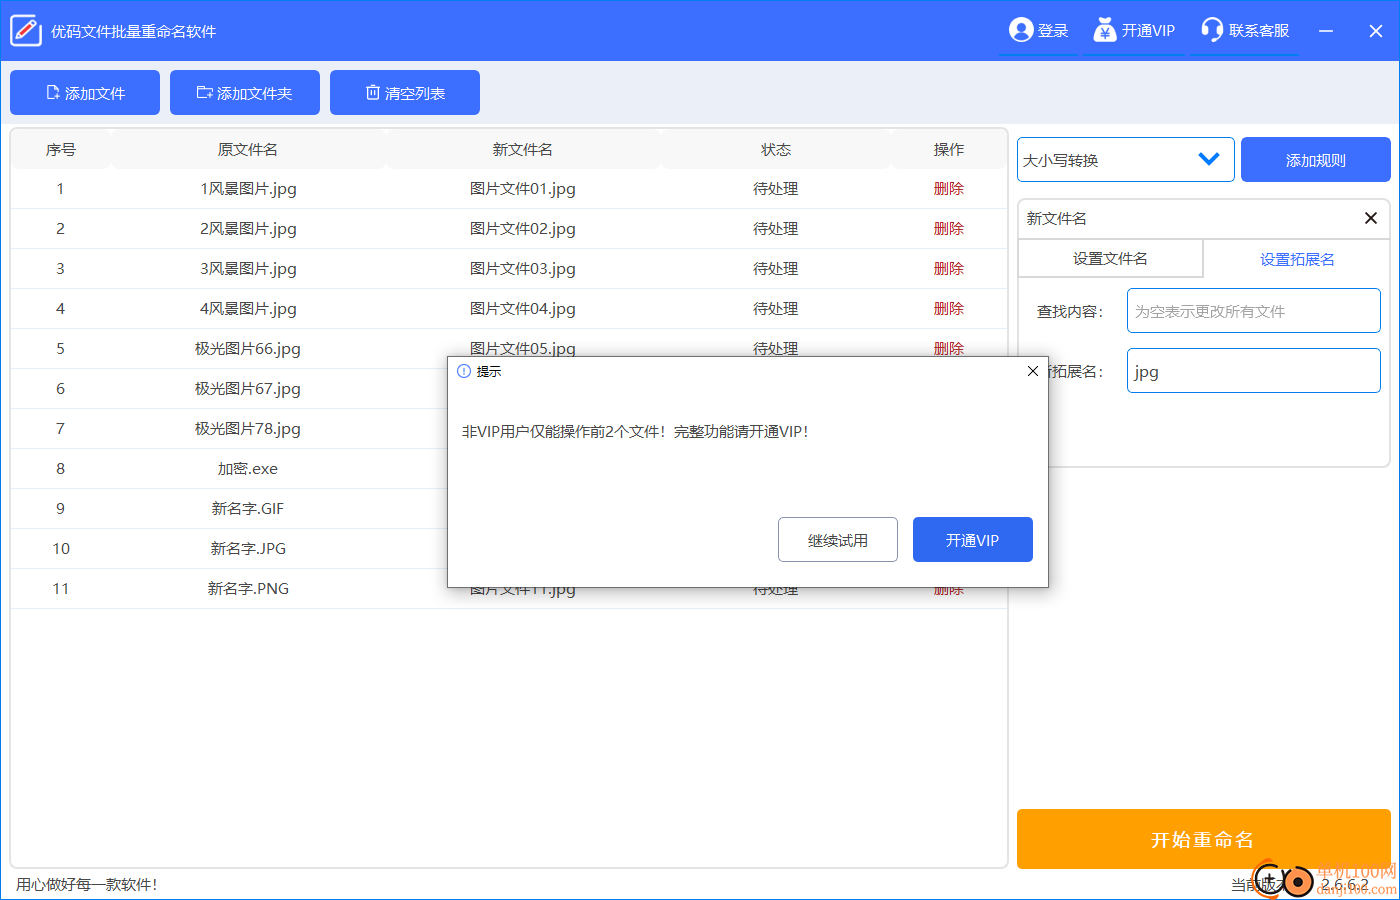Close the application window
This screenshot has width=1400, height=900.
(x=1376, y=31)
